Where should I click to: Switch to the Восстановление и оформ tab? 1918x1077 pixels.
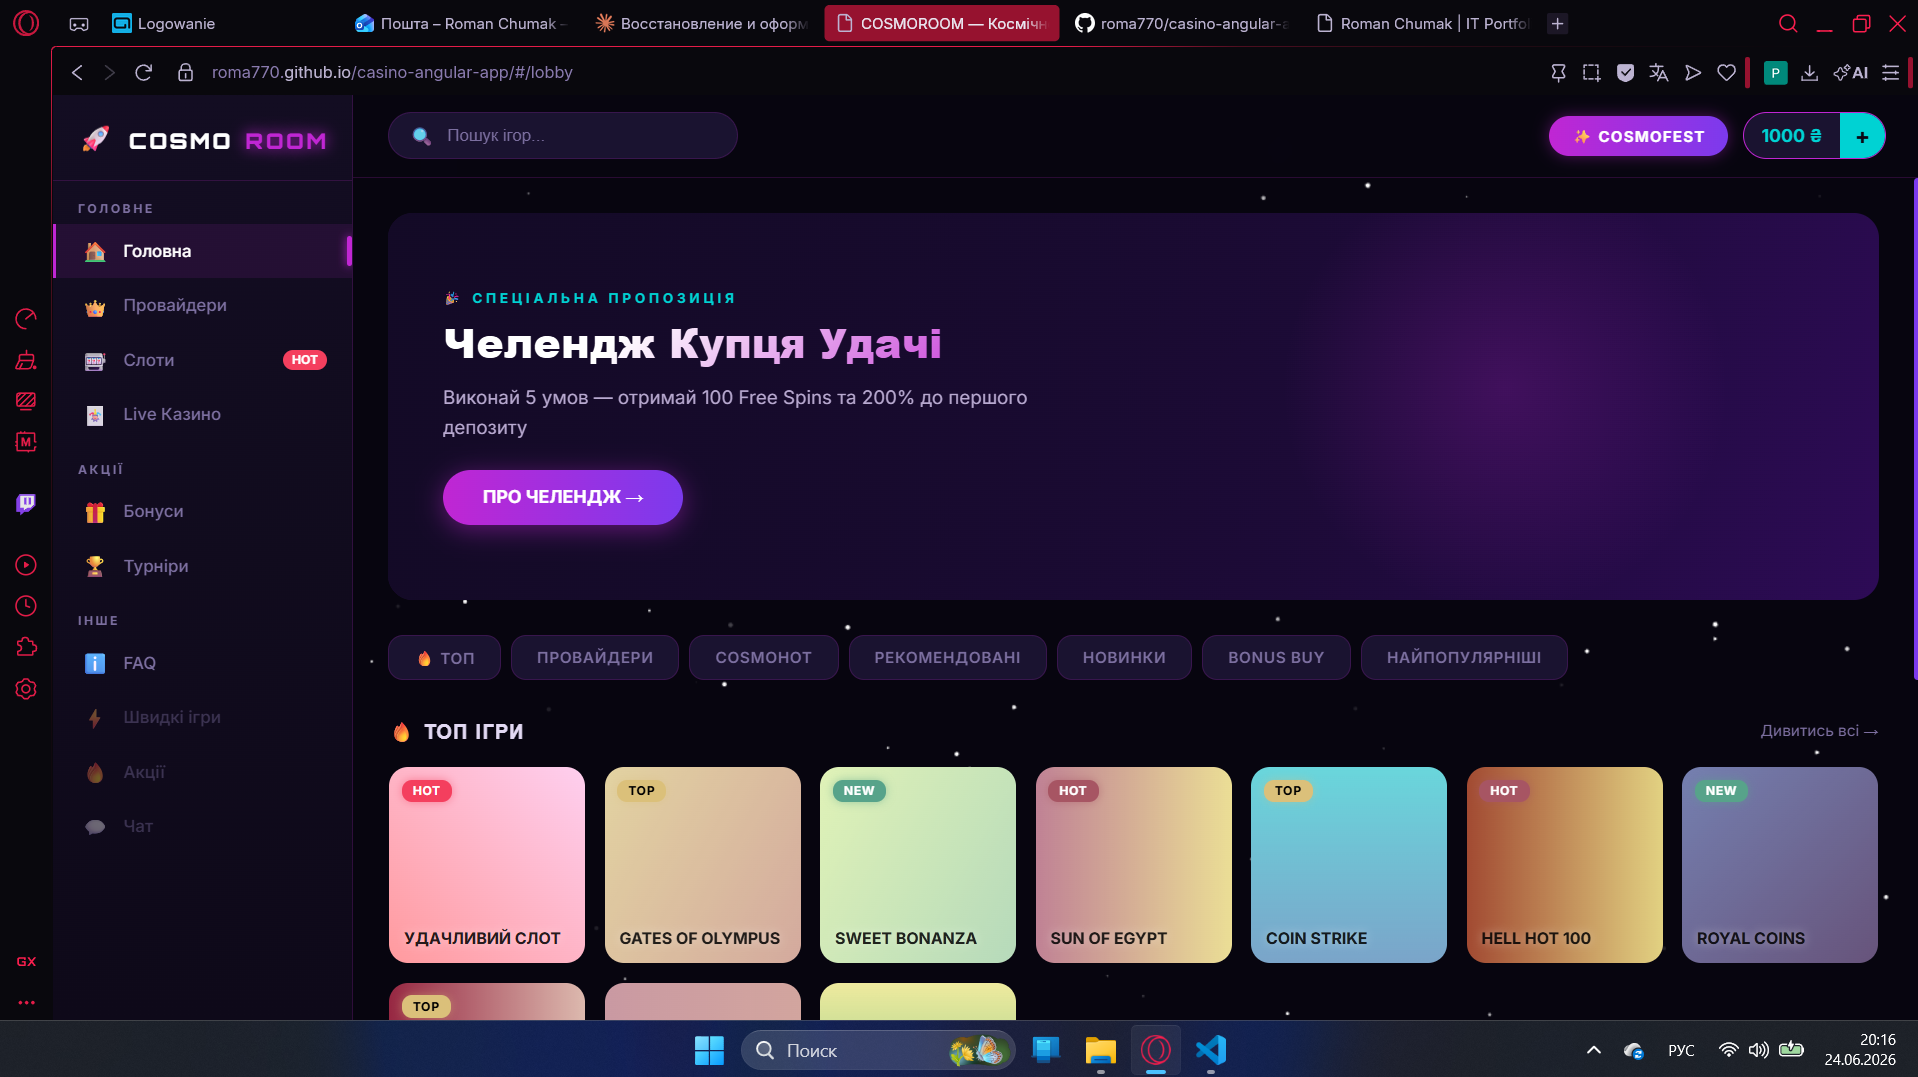click(701, 23)
